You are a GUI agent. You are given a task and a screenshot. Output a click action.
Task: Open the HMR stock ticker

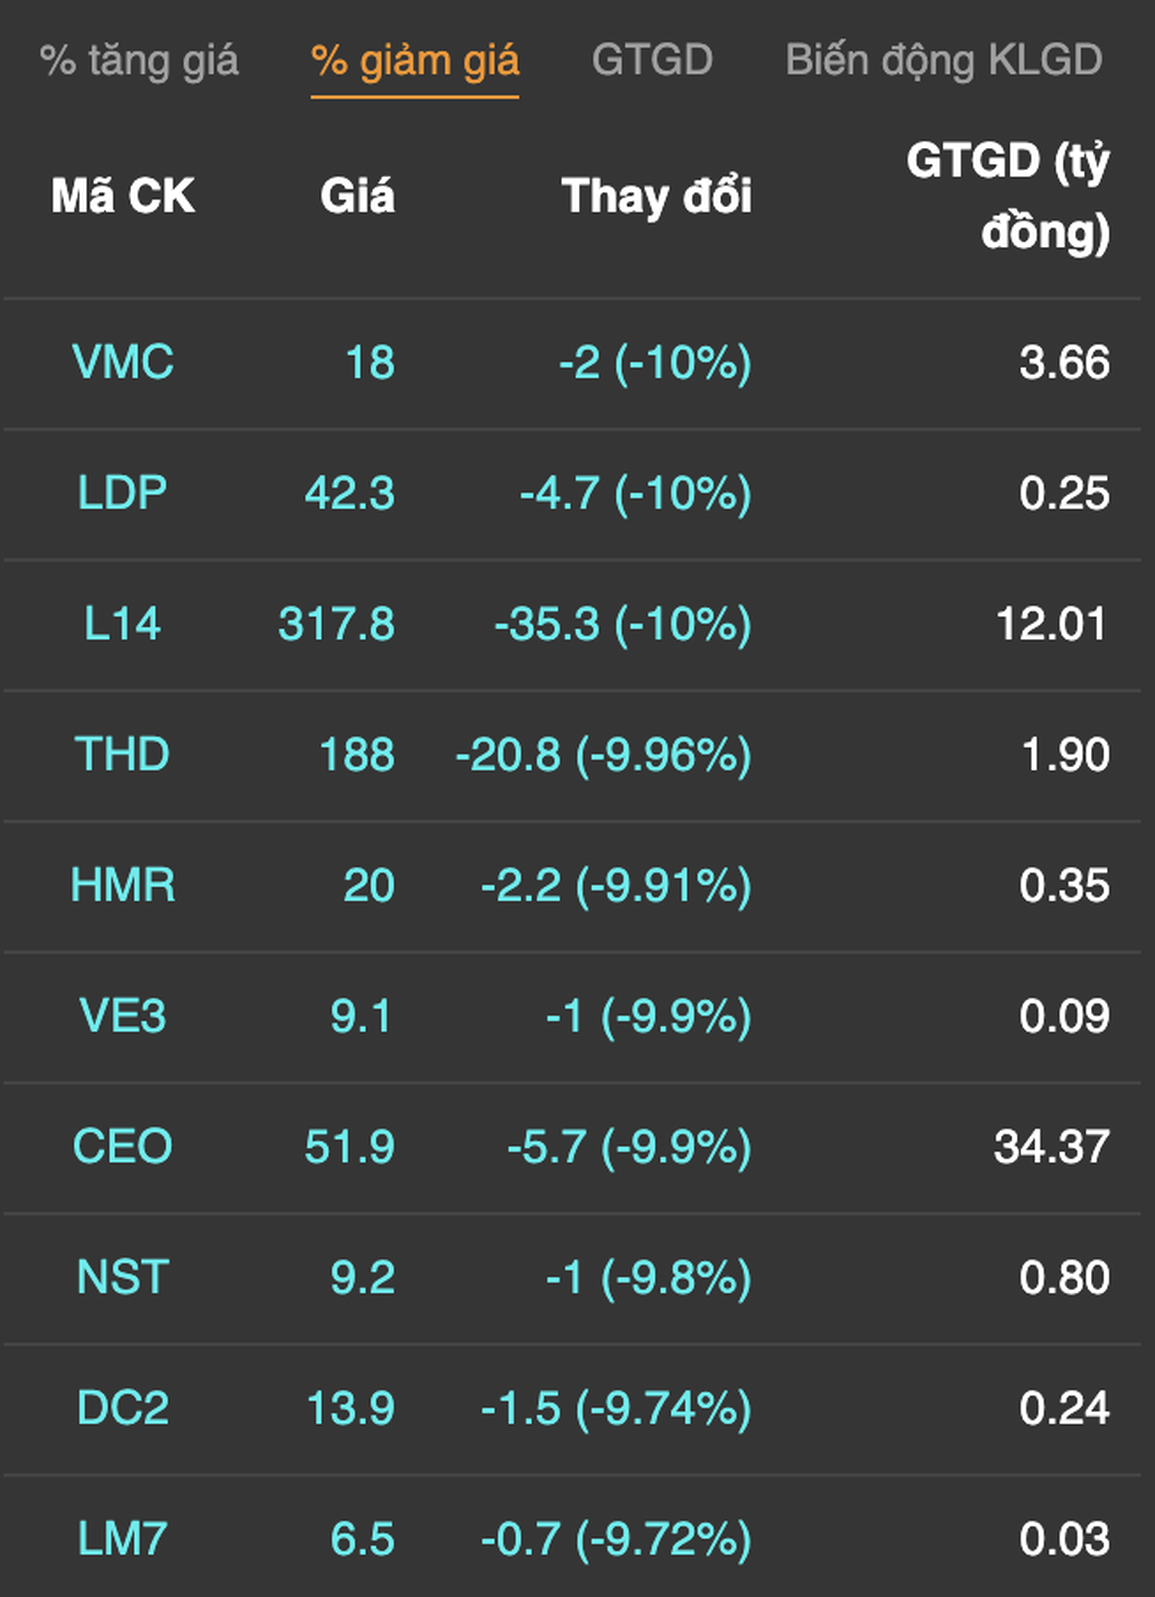pos(123,886)
